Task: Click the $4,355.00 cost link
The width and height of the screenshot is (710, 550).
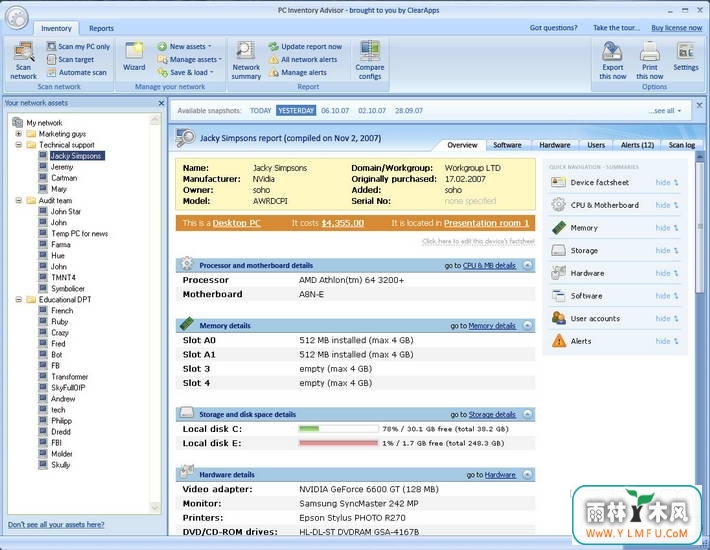Action: coord(342,223)
